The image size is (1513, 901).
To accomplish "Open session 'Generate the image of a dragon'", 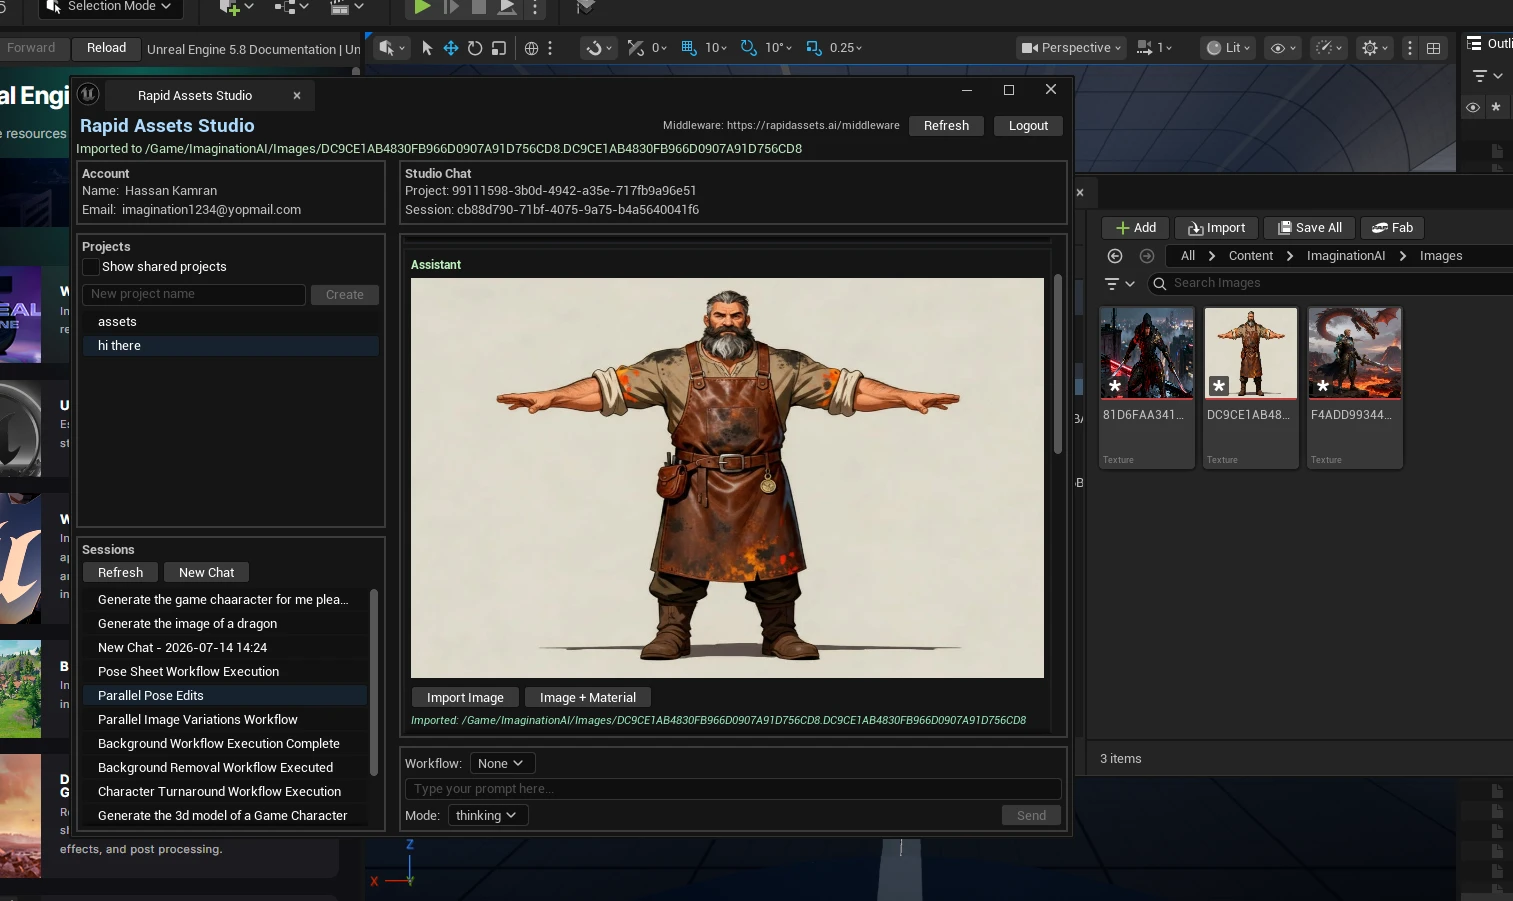I will [225, 624].
